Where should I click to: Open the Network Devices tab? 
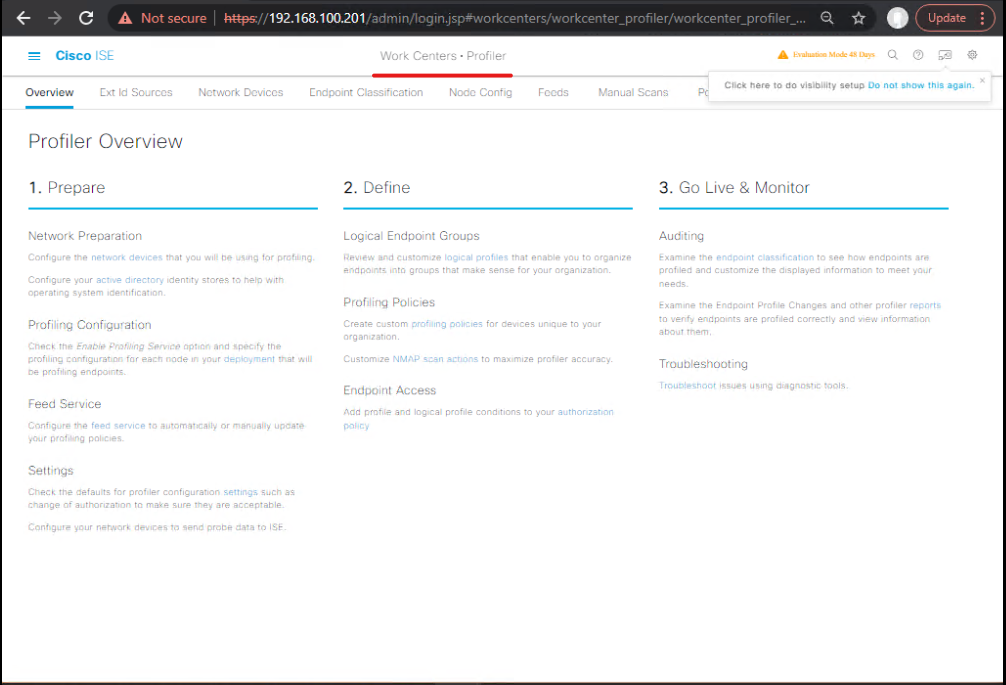point(241,92)
